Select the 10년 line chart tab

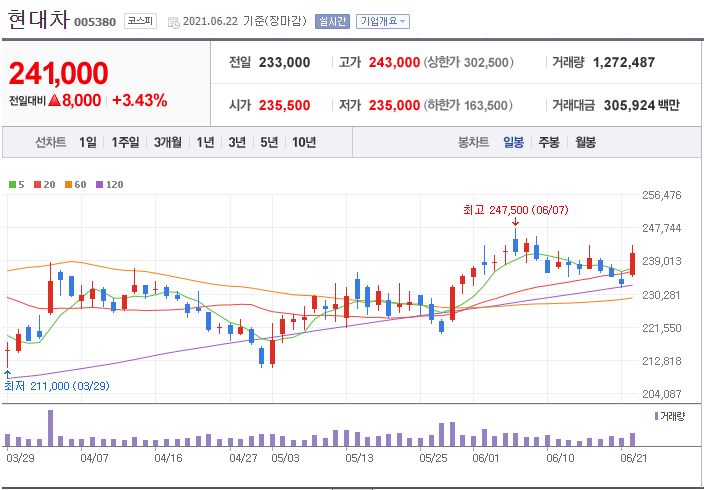[x=304, y=143]
